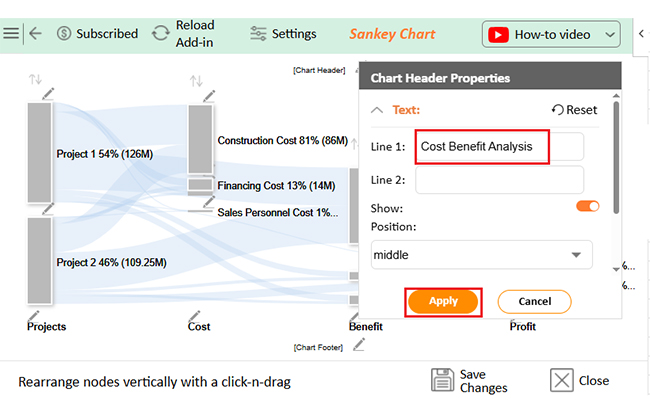Screen dimensions: 650x419
Task: Open Settings sliders icon
Action: coord(259,33)
